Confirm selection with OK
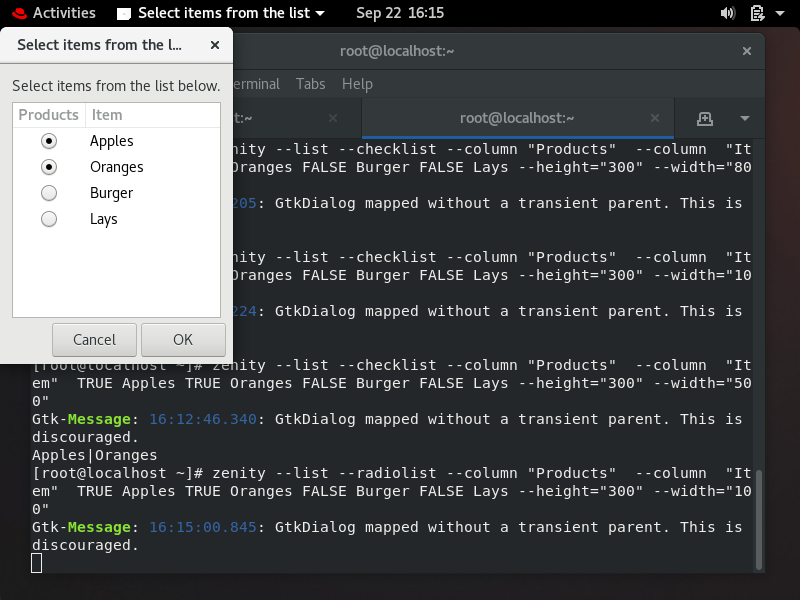Image resolution: width=800 pixels, height=600 pixels. tap(183, 339)
